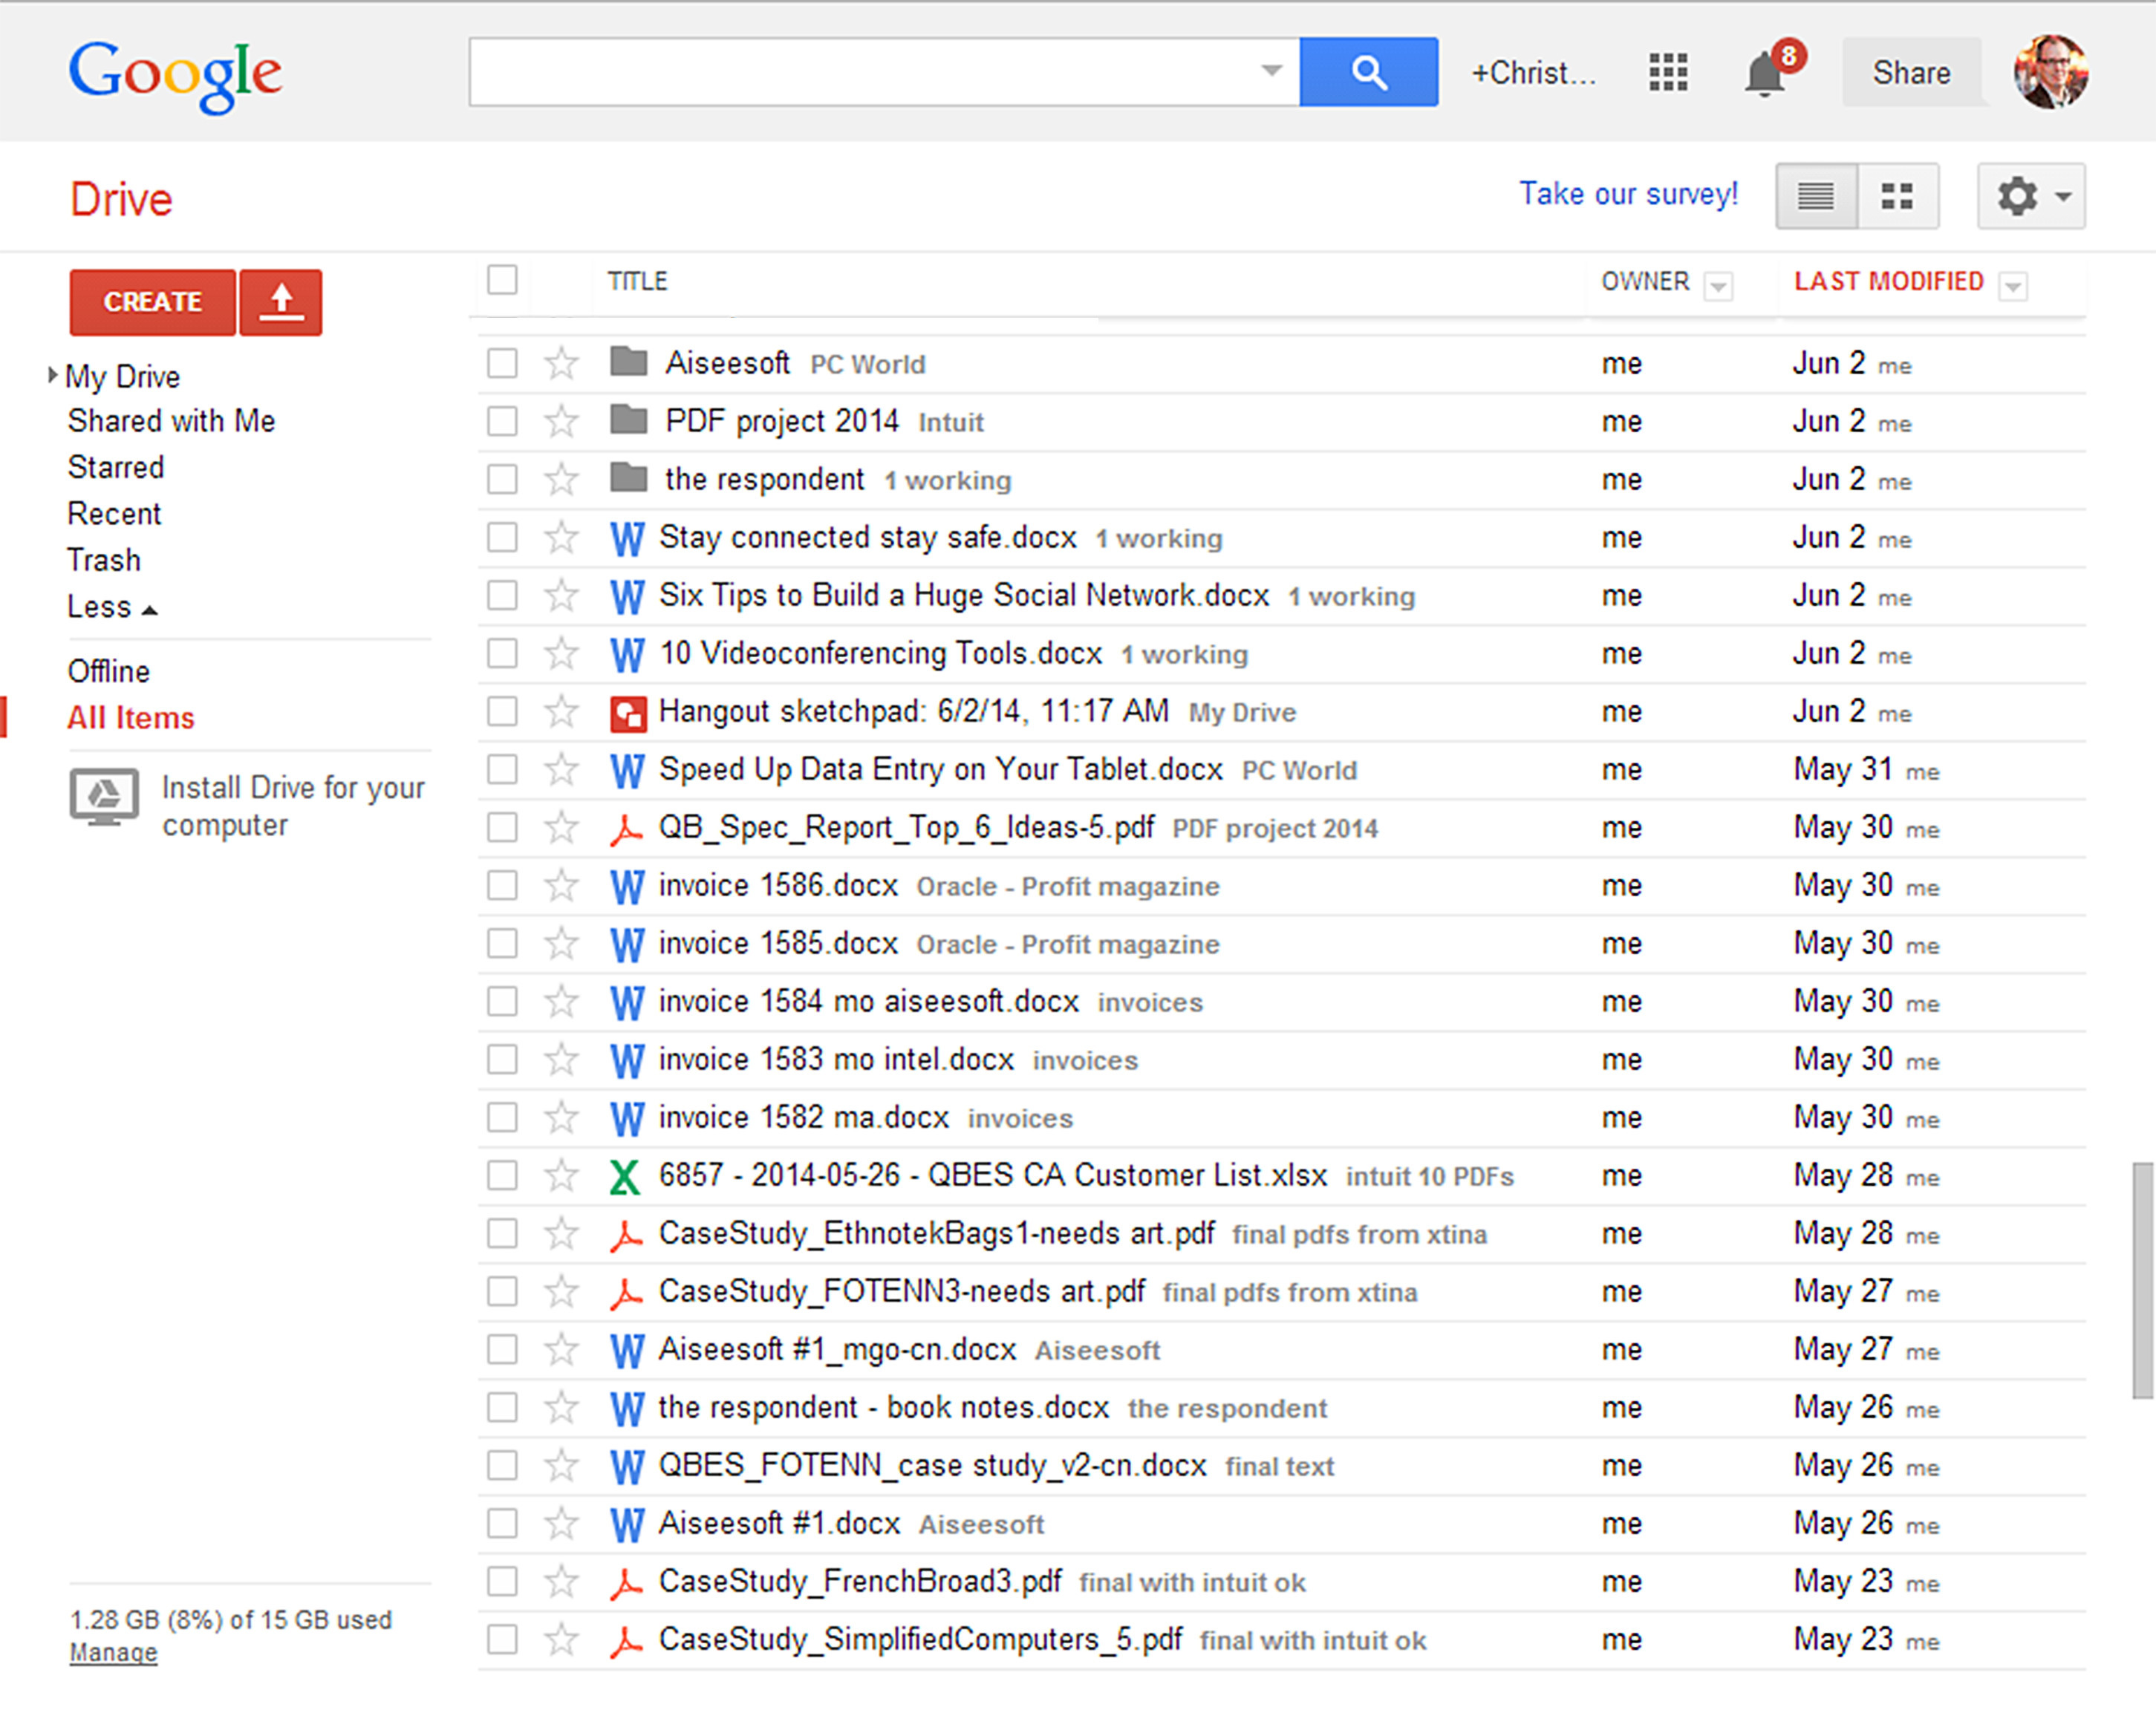Viewport: 2156px width, 1710px height.
Task: Click the Install Drive computer icon
Action: click(104, 796)
